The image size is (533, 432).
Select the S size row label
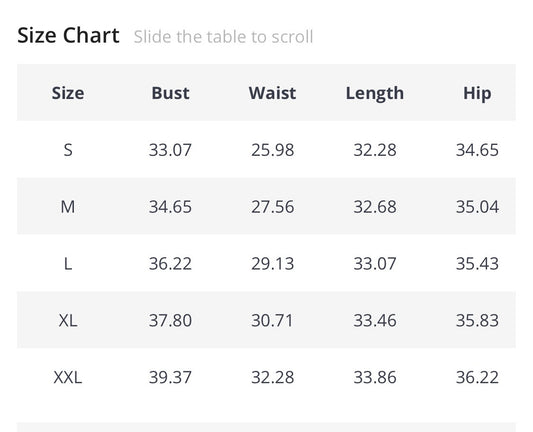pyautogui.click(x=68, y=150)
